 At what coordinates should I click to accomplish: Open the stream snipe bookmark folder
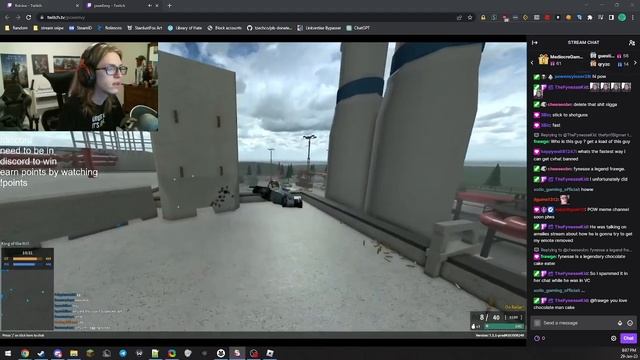pyautogui.click(x=48, y=28)
